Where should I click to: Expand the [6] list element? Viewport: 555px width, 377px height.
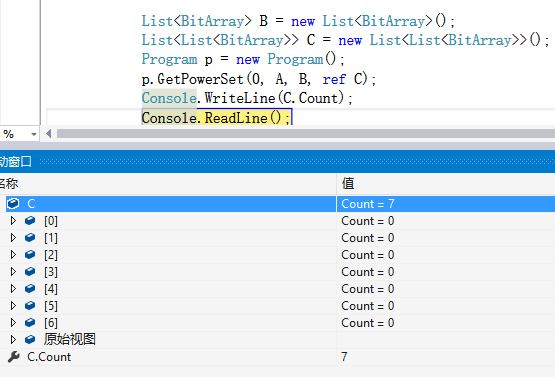[x=13, y=323]
